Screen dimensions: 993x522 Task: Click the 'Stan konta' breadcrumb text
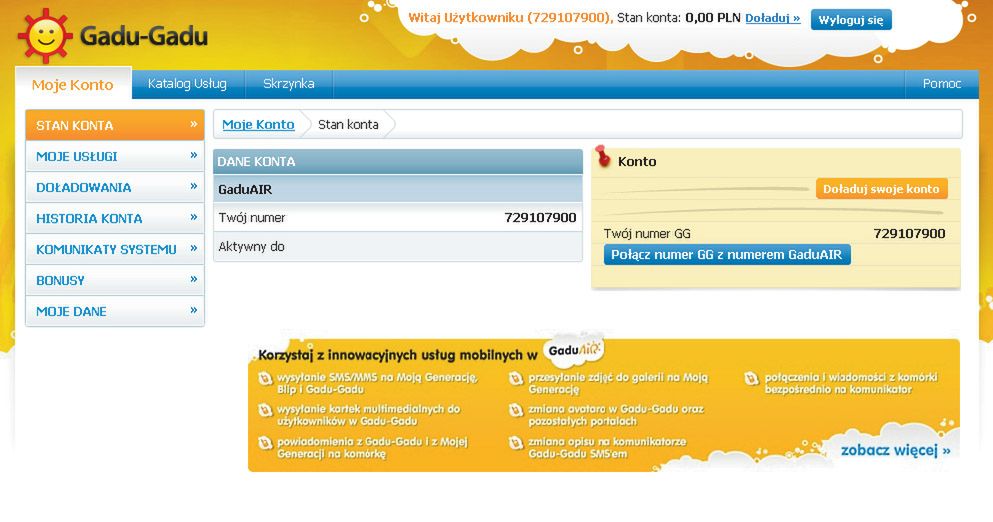pos(348,124)
